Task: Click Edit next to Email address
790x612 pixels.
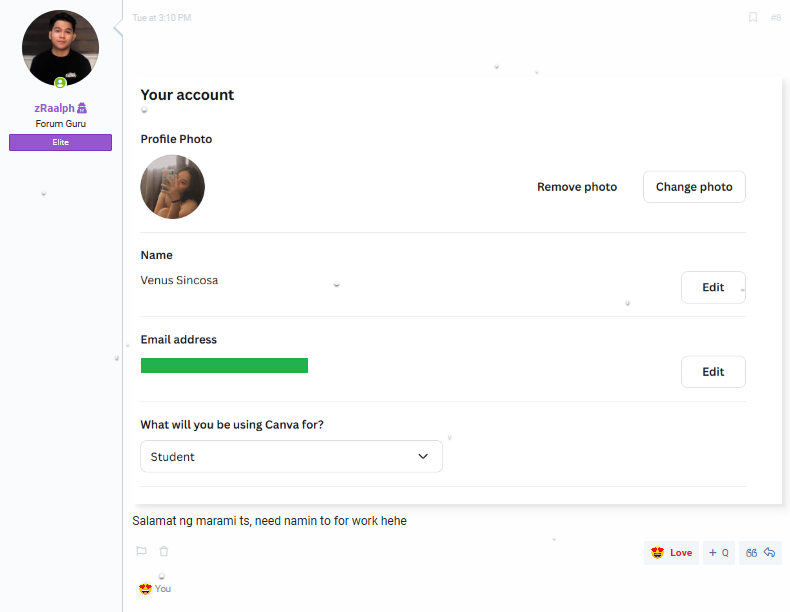Action: [x=713, y=372]
